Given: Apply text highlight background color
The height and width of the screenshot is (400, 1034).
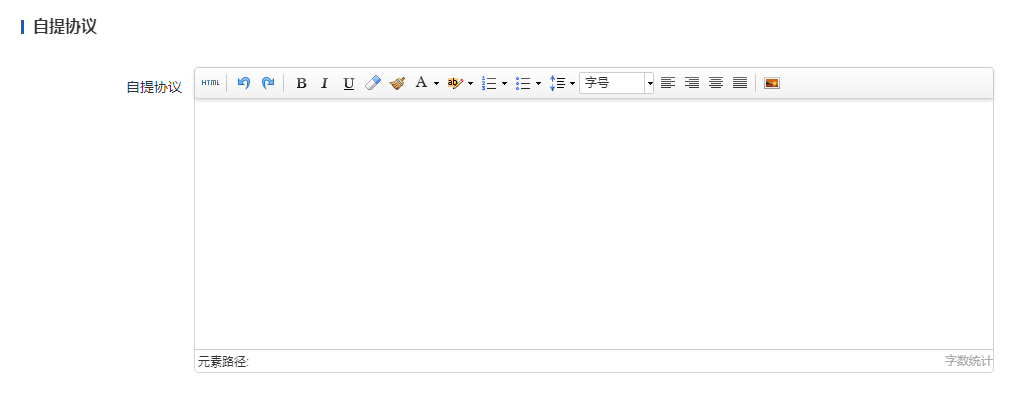Looking at the screenshot, I should coord(455,83).
